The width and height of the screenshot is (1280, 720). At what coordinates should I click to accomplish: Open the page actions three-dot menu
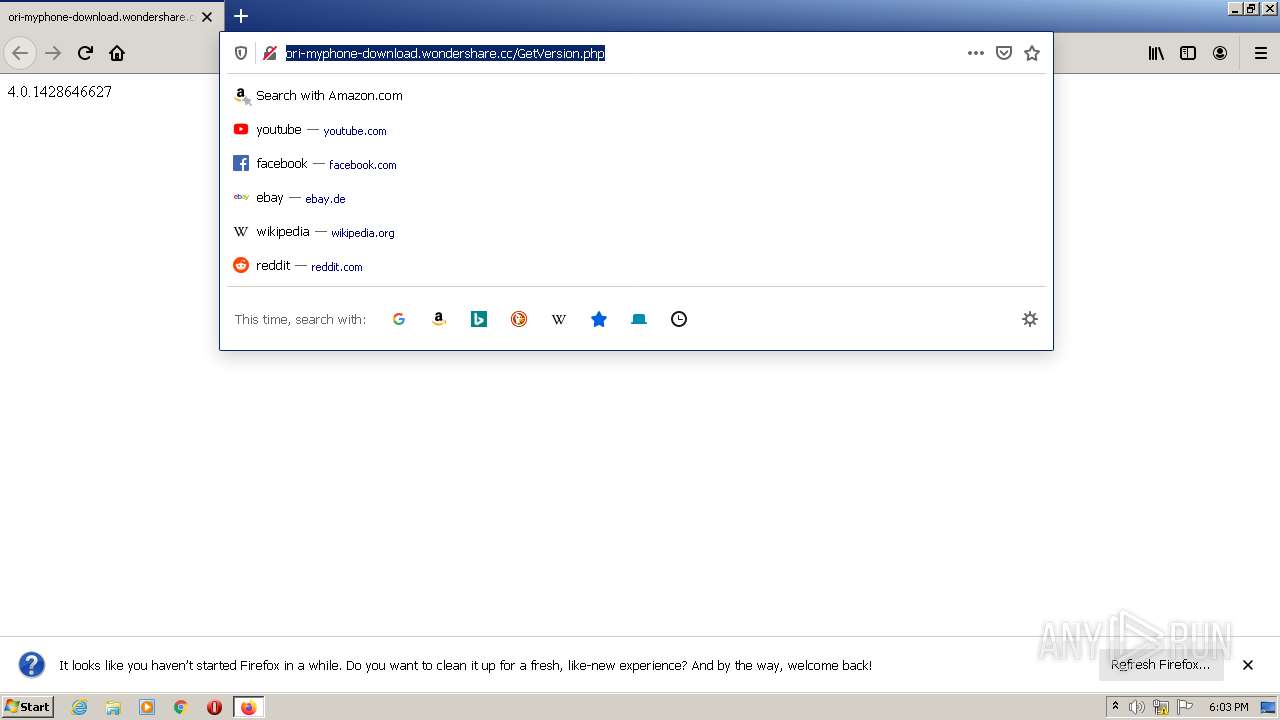(x=976, y=53)
